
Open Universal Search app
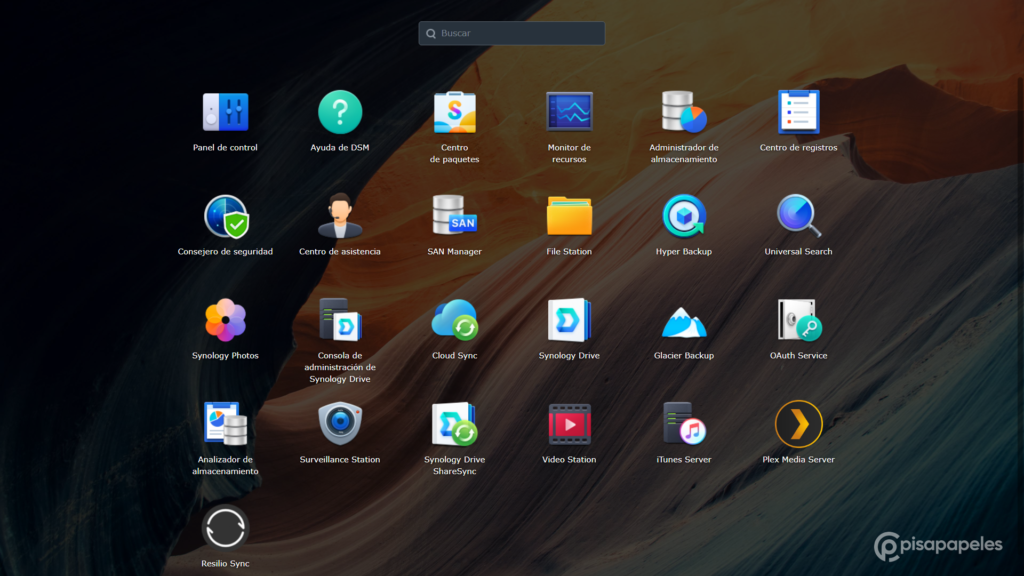[798, 216]
